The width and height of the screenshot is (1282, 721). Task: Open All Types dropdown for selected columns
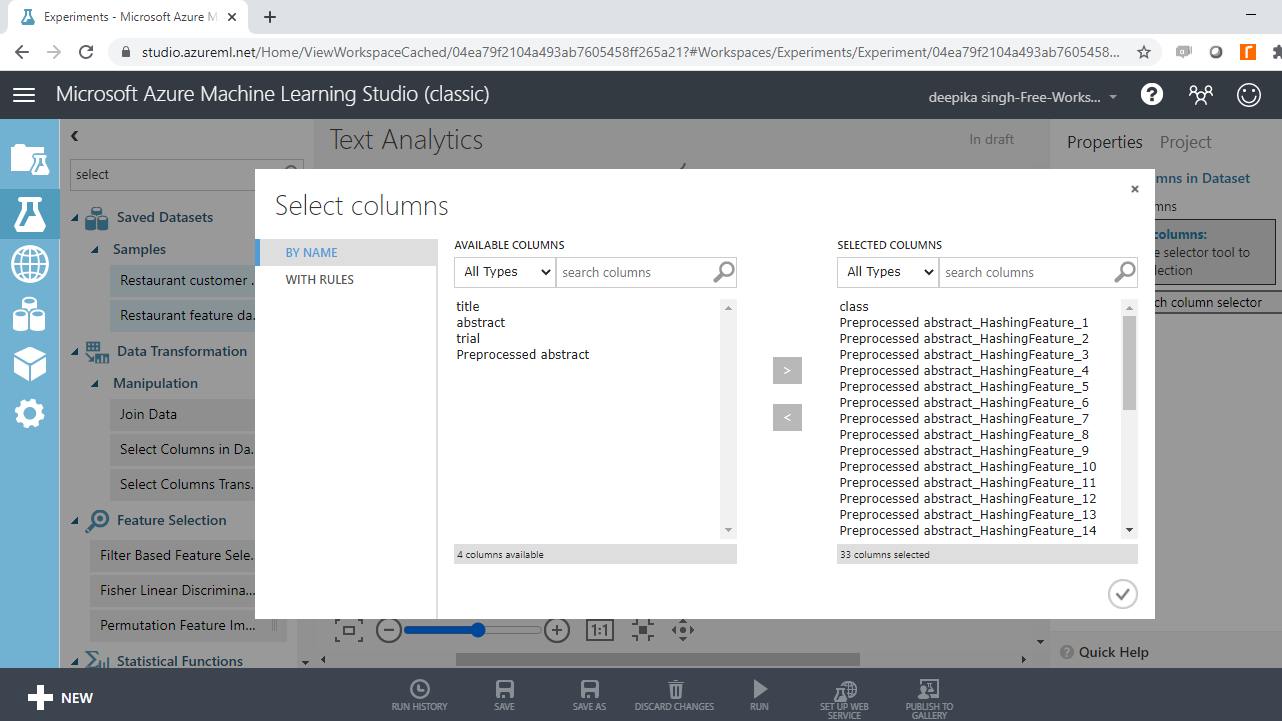(x=888, y=272)
